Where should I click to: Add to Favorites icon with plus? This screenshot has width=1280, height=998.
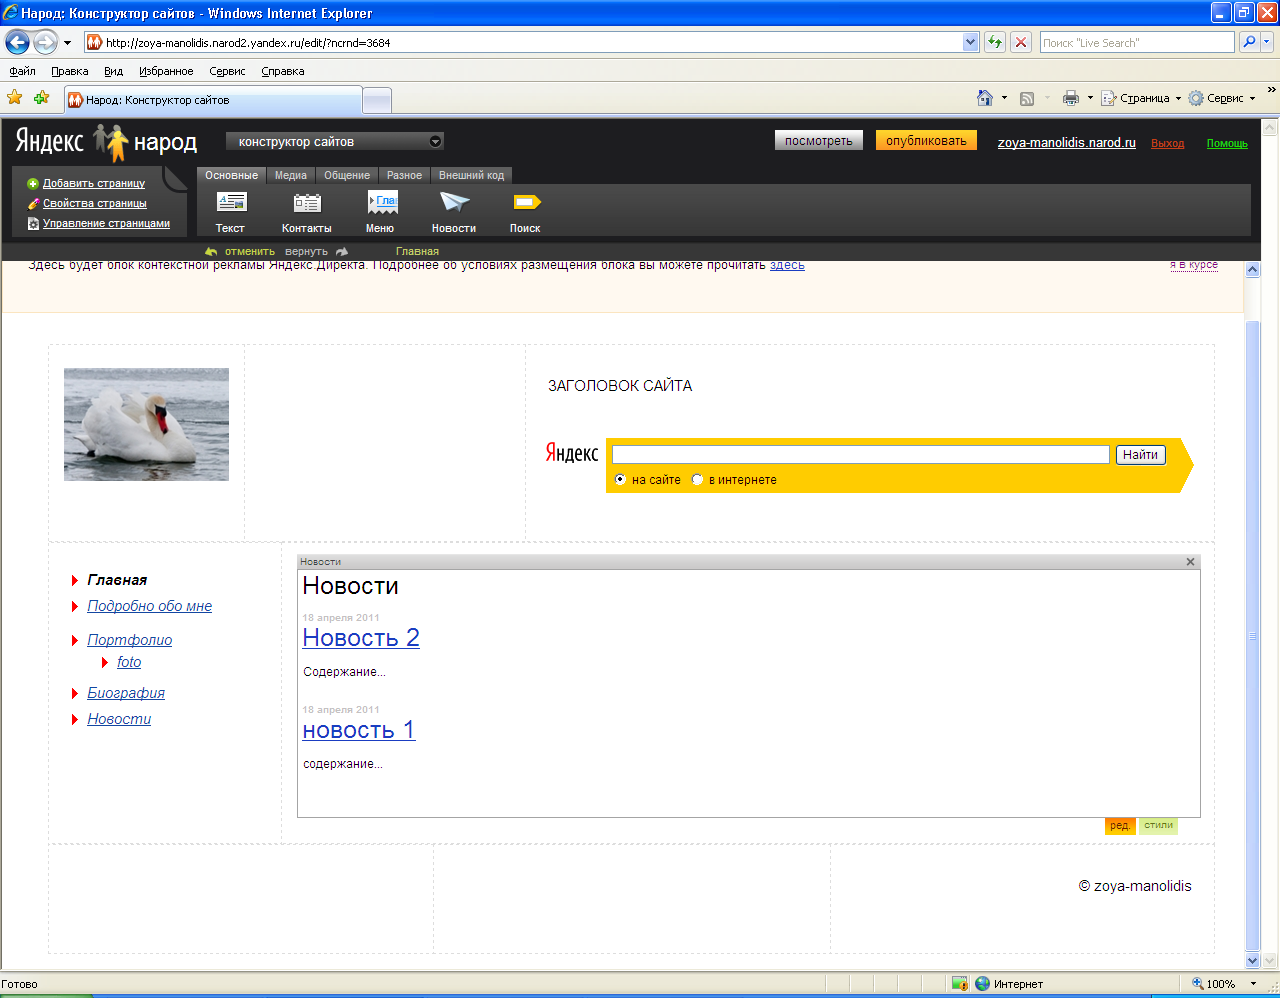click(41, 98)
